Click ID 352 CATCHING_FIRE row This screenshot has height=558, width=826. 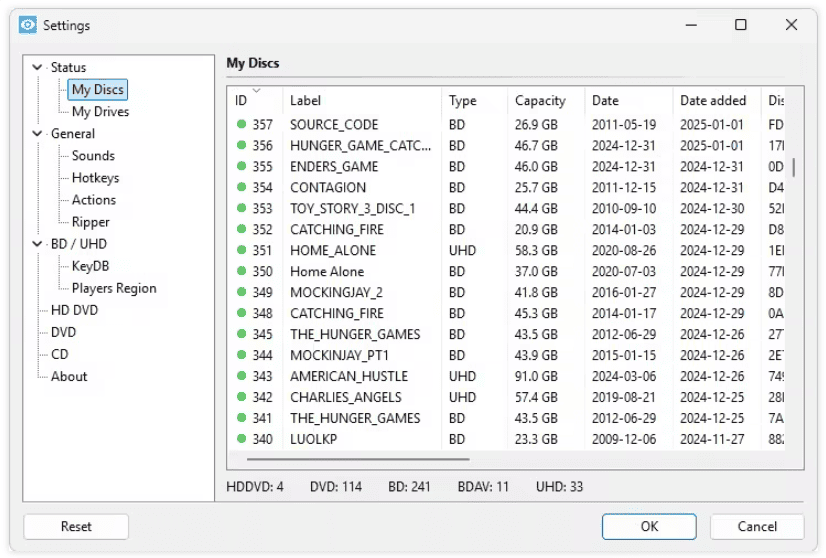click(506, 229)
